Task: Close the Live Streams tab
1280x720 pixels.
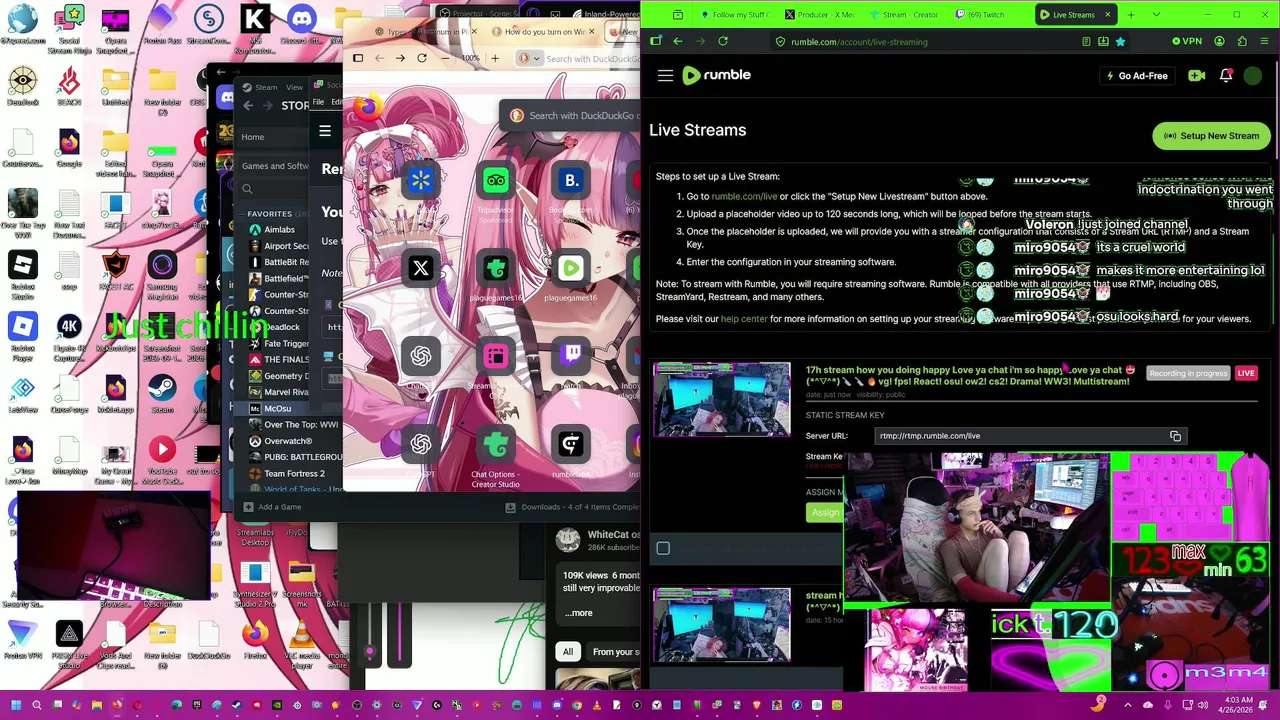Action: tap(1107, 15)
